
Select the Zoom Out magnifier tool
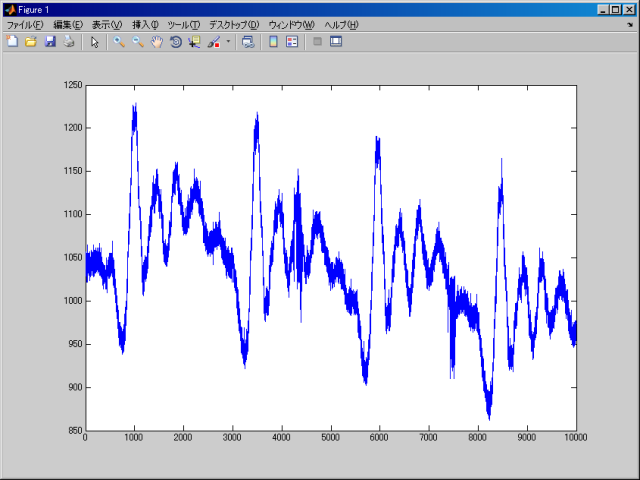pyautogui.click(x=137, y=42)
